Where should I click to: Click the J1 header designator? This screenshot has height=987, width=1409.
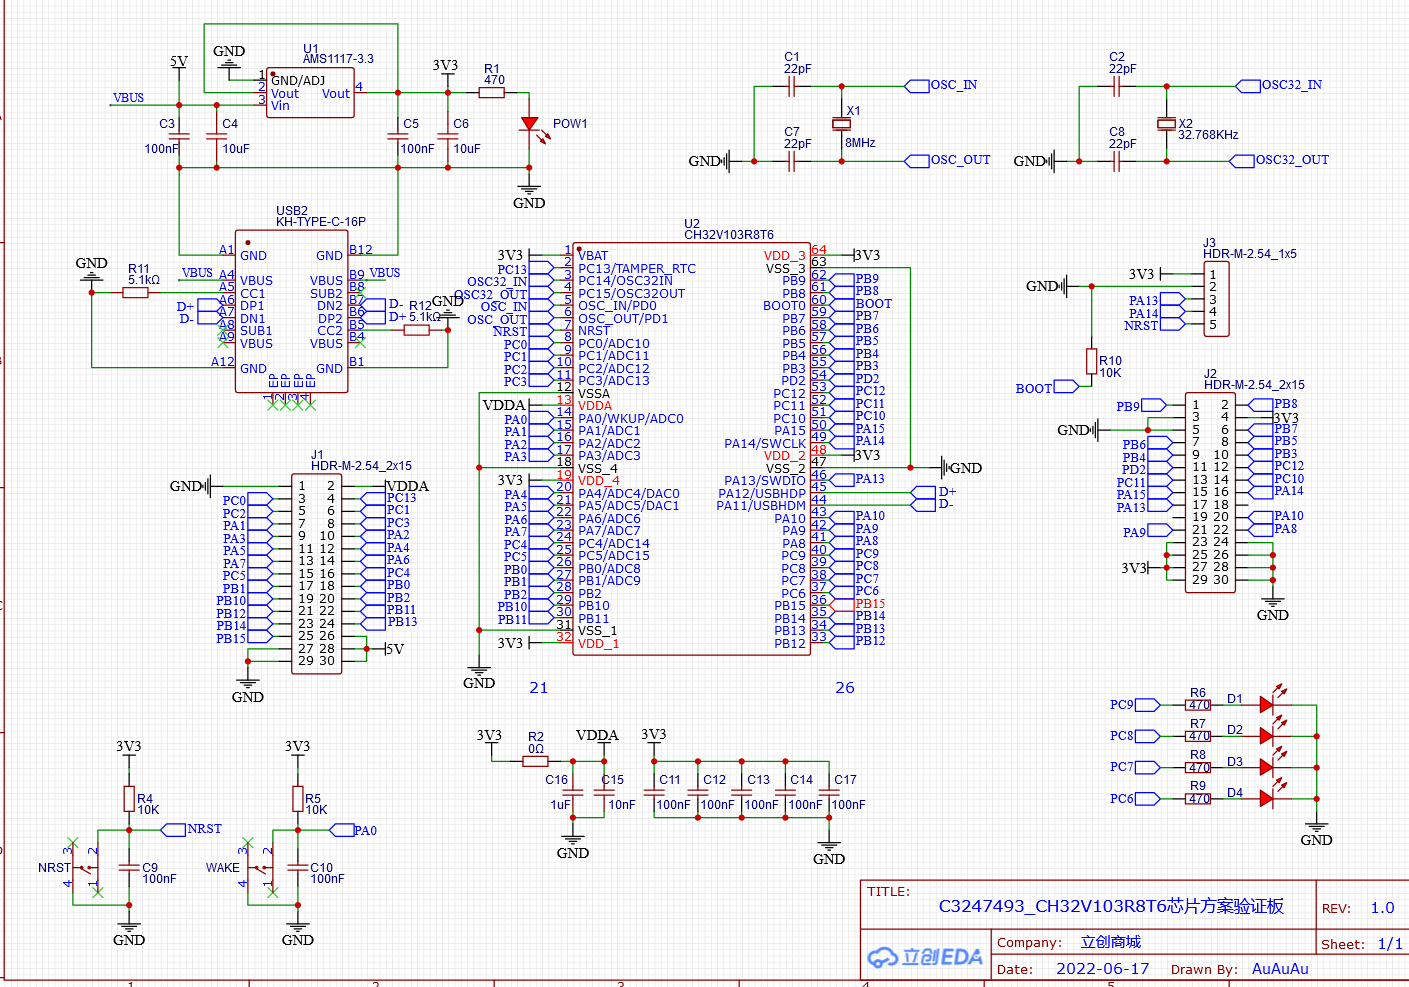[x=317, y=455]
